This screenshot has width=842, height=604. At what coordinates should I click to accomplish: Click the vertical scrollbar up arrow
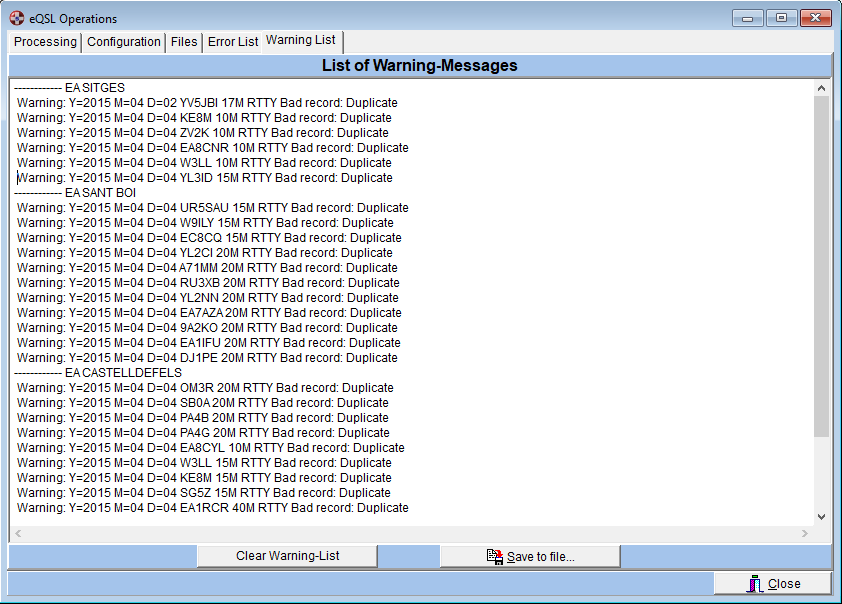[822, 88]
